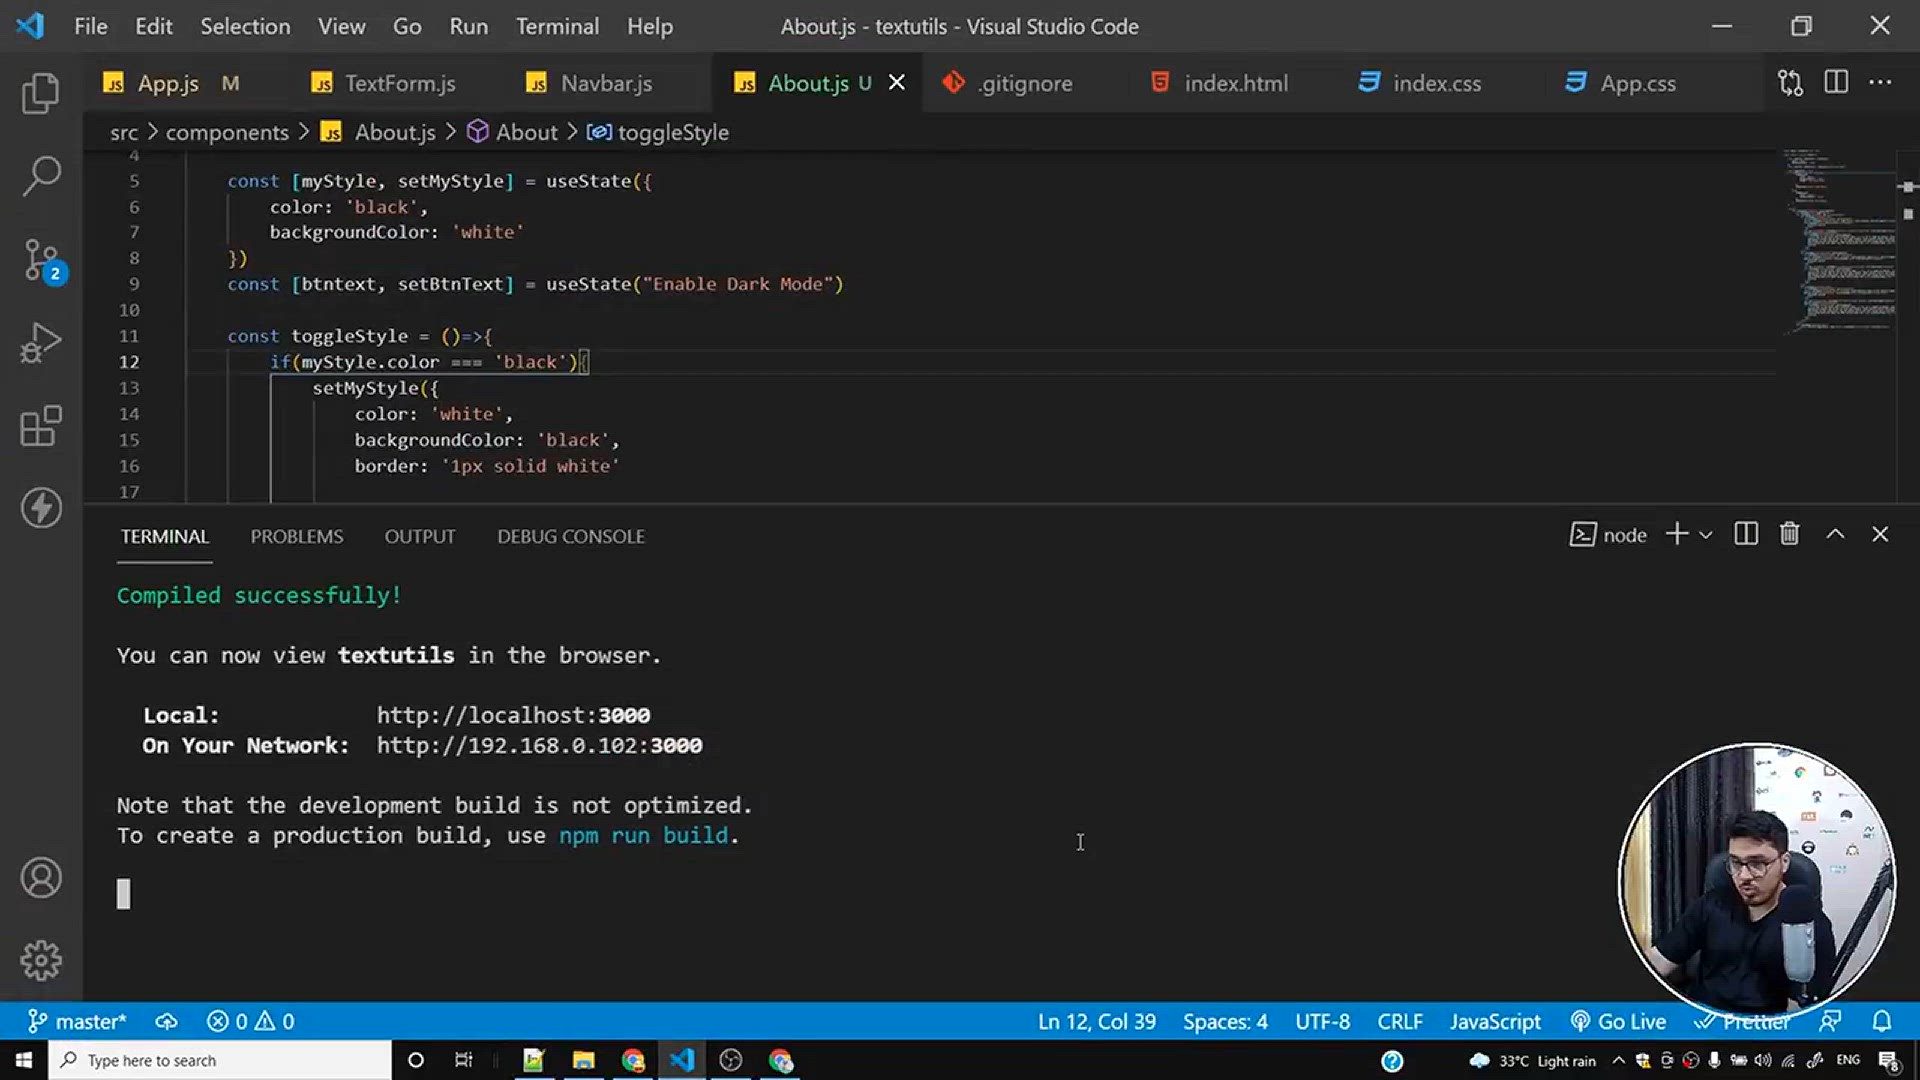Switch to the OUTPUT panel tab

pos(420,537)
